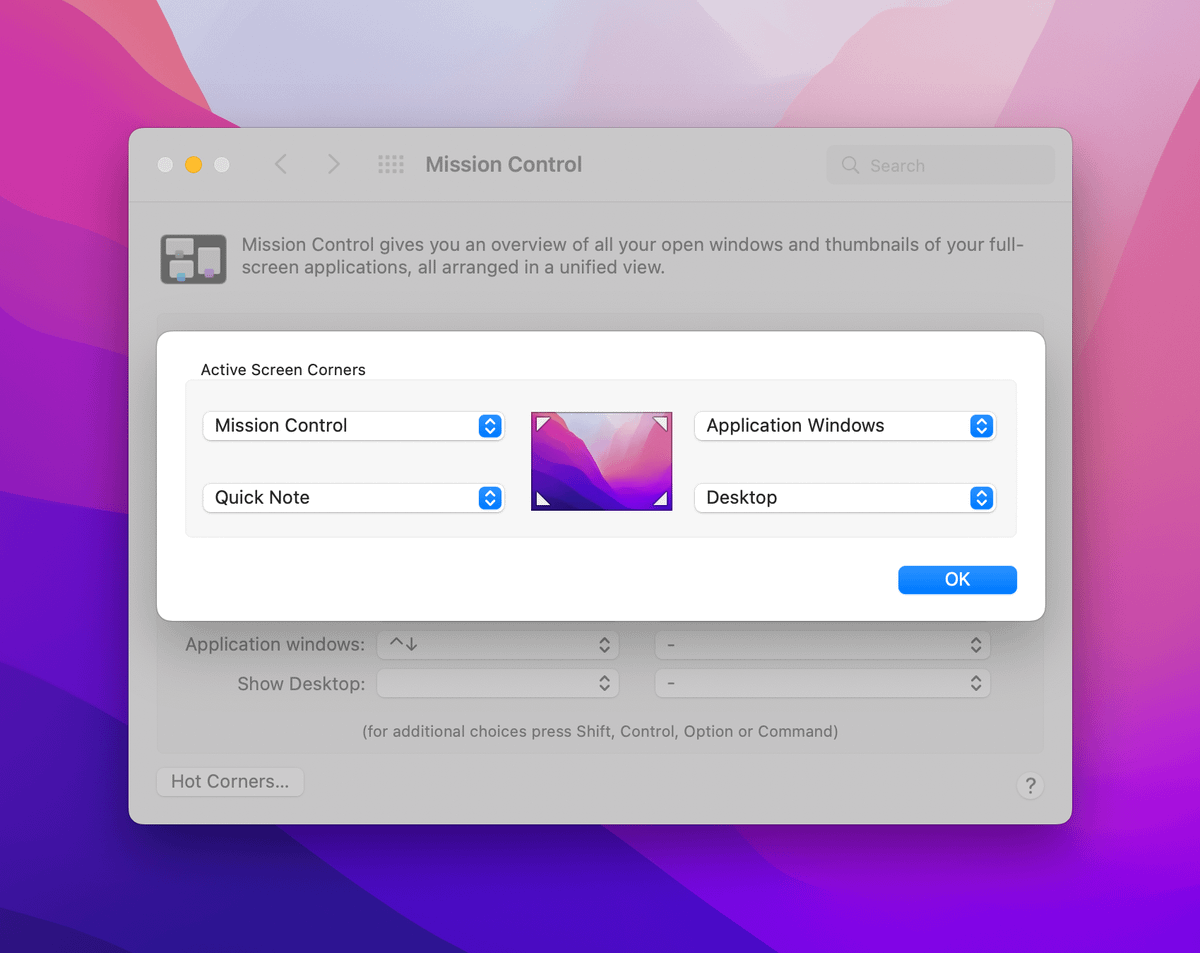This screenshot has width=1200, height=953.
Task: Open the Application Windows corner dropdown
Action: (x=845, y=426)
